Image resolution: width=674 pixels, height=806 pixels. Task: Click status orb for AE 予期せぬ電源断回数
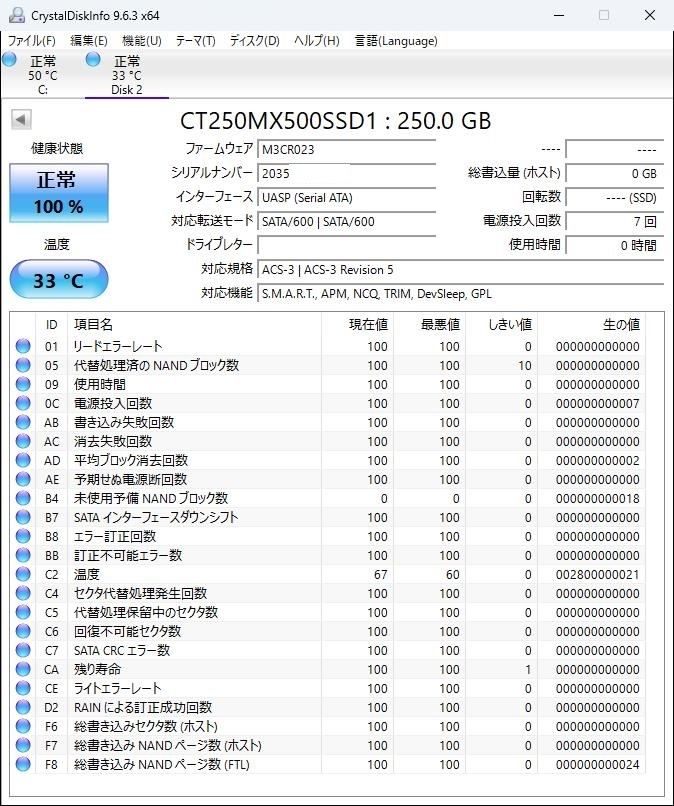pyautogui.click(x=23, y=479)
